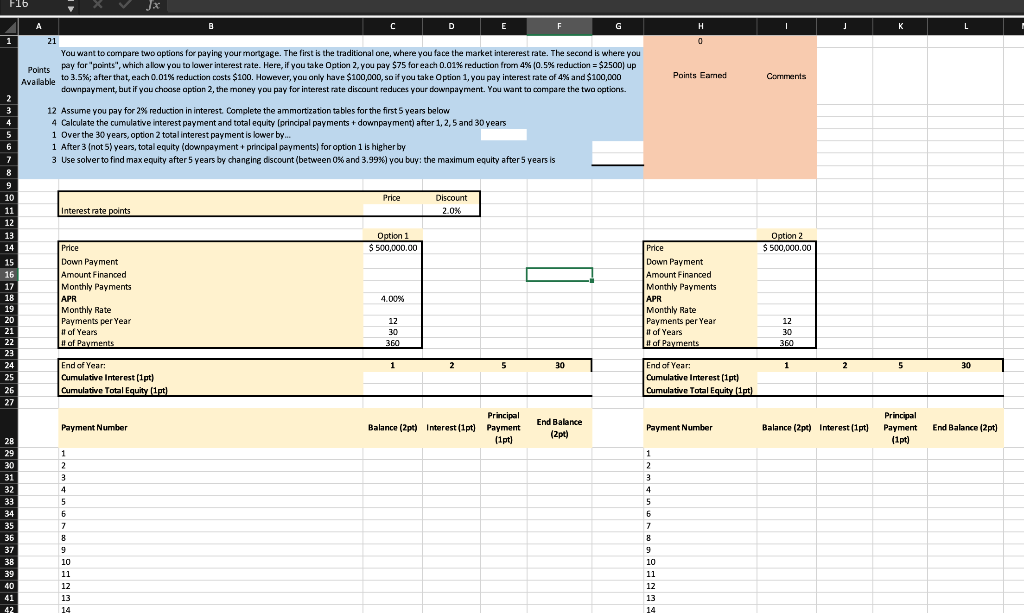Image resolution: width=1024 pixels, height=613 pixels.
Task: Click Option 1 APR value '4.00%'
Action: 392,298
